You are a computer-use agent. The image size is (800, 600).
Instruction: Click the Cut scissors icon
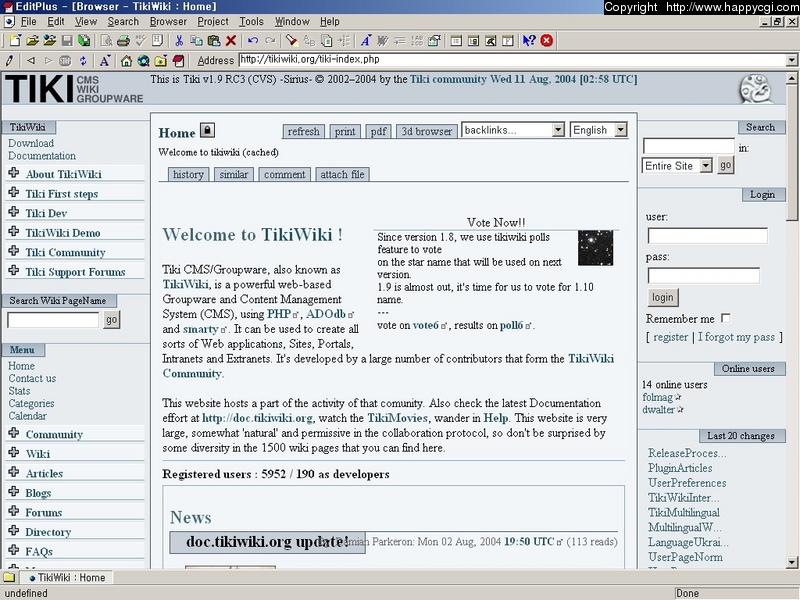pos(179,41)
